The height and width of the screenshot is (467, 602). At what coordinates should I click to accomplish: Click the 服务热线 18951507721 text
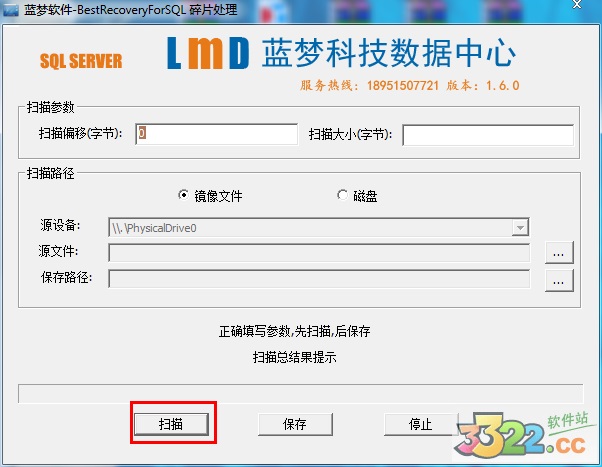click(369, 85)
